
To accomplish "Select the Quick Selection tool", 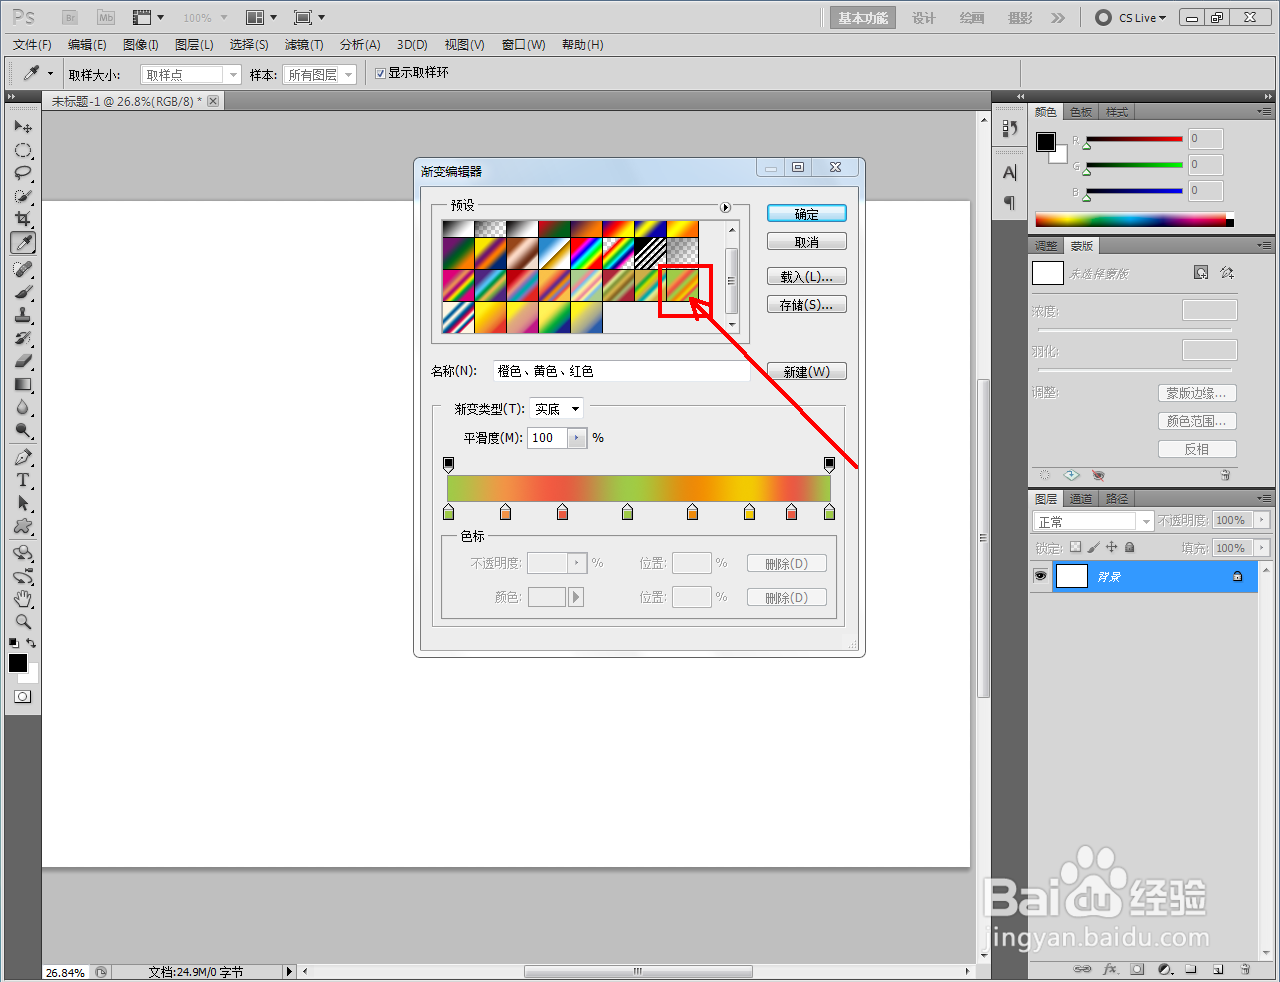I will pos(23,196).
